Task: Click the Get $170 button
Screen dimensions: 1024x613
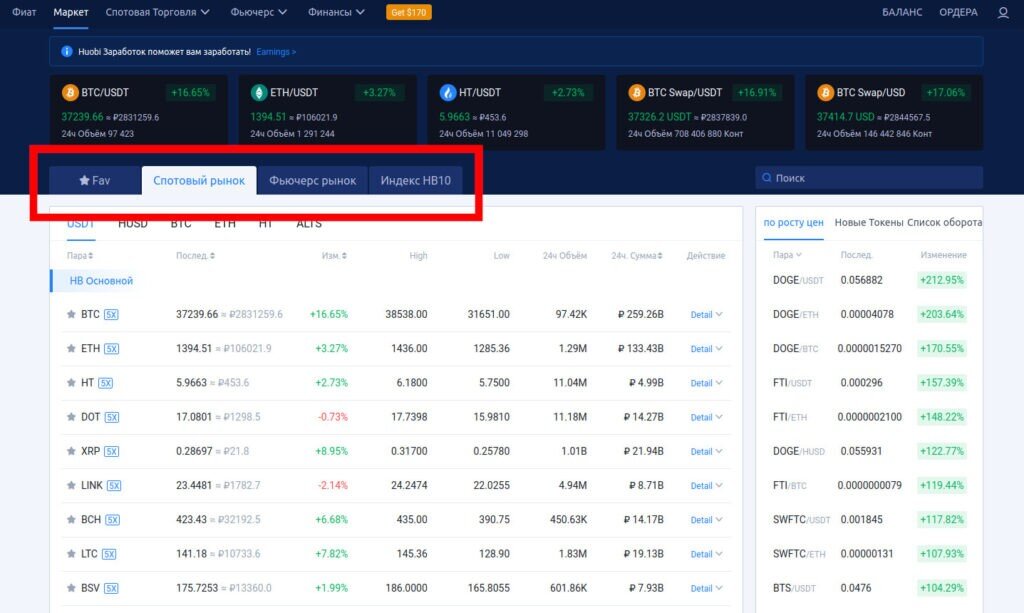Action: [409, 13]
